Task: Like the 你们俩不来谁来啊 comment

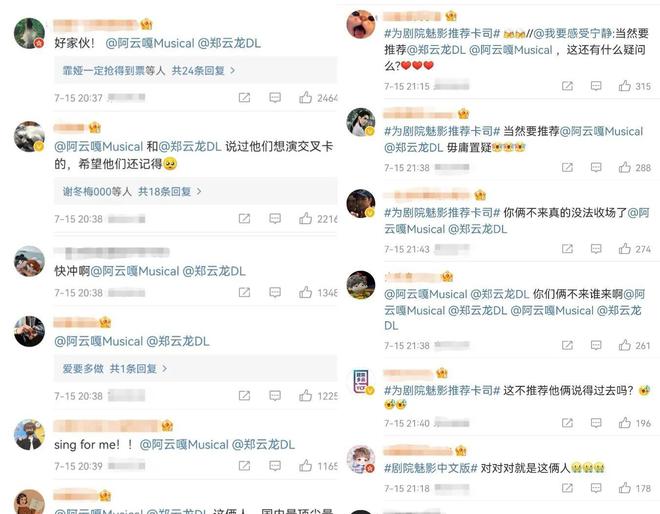Action: coord(625,345)
